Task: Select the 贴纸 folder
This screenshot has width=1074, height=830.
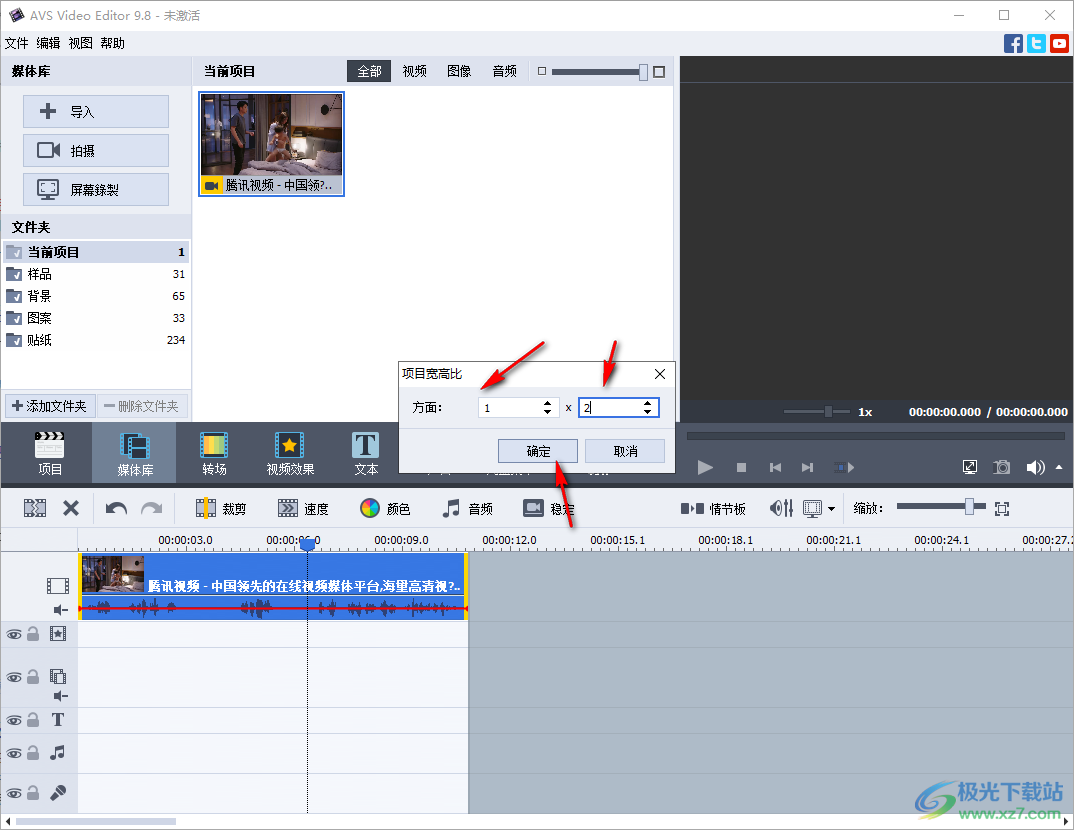Action: pyautogui.click(x=96, y=340)
